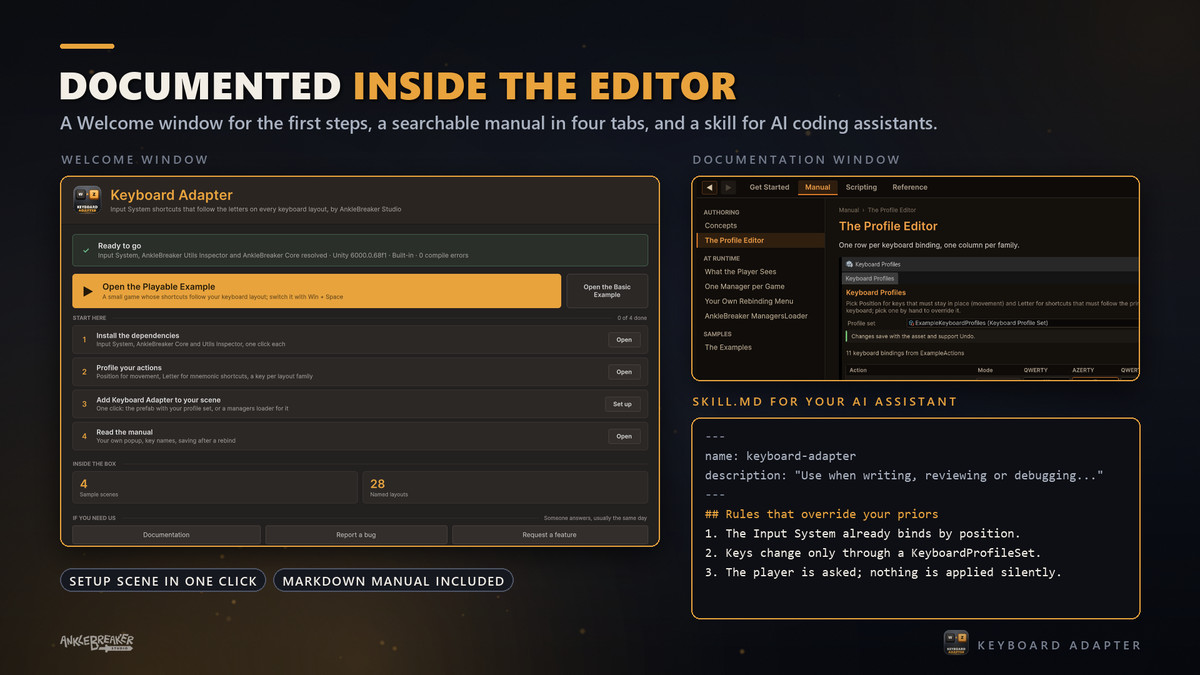Screen dimensions: 1200x675
Task: Click the Manual breadcrumb link
Action: pos(848,211)
